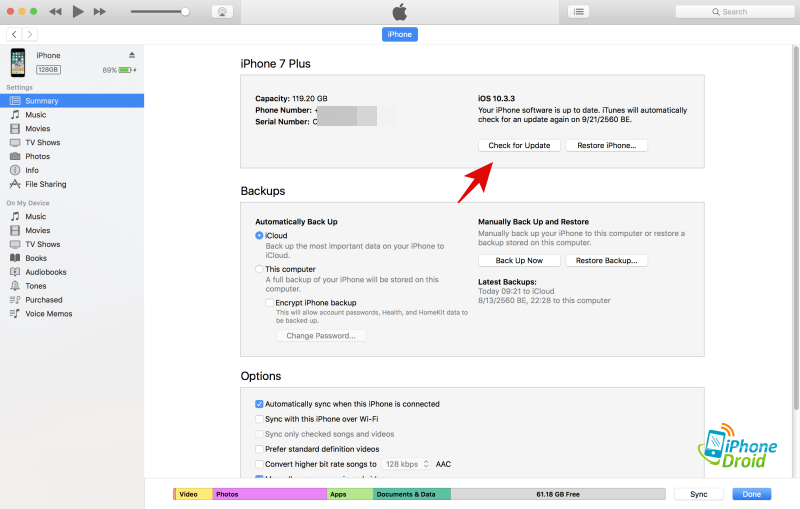Click the iPhone device thumbnail
Image resolution: width=800 pixels, height=509 pixels.
click(x=18, y=62)
